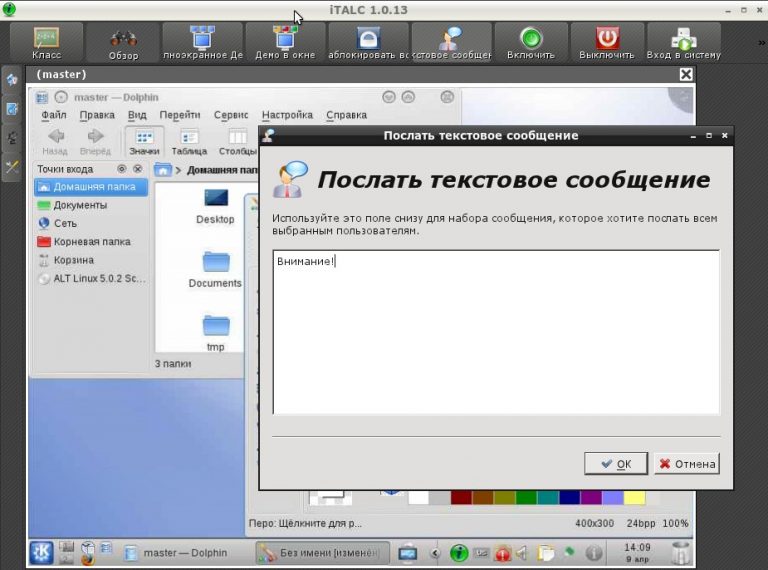
Task: Click home icon in Dolphin breadcrumb
Action: pos(163,170)
